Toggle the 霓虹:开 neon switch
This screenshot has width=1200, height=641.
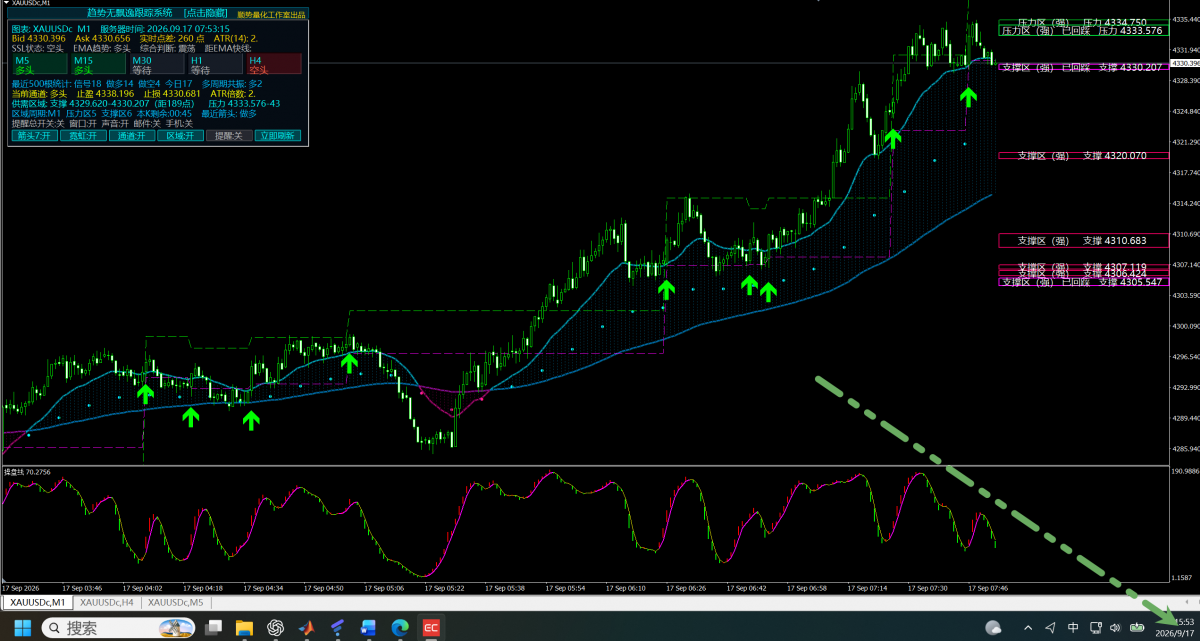pos(83,136)
